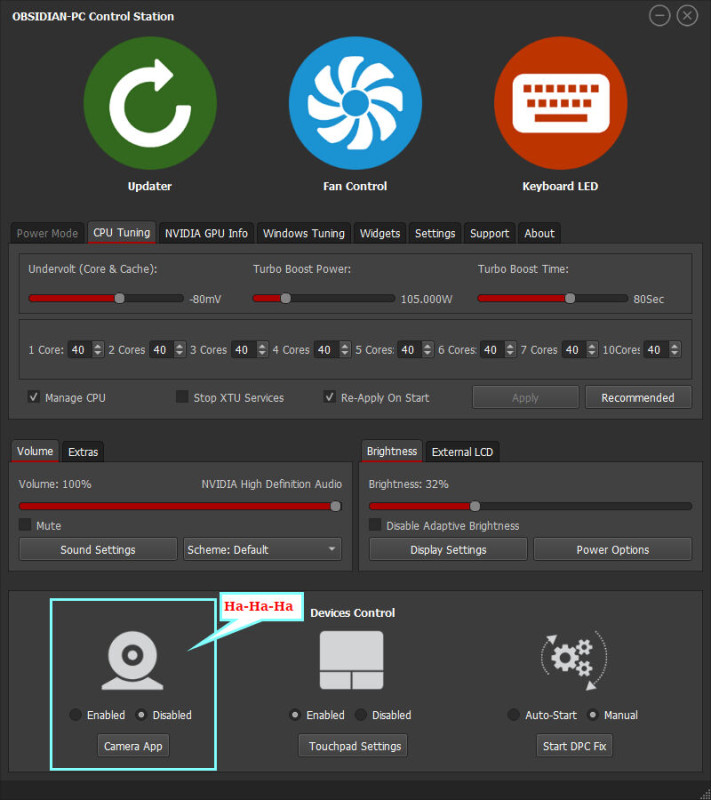Viewport: 711px width, 800px height.
Task: Click the 10 Cores multiplier value field
Action: [656, 349]
